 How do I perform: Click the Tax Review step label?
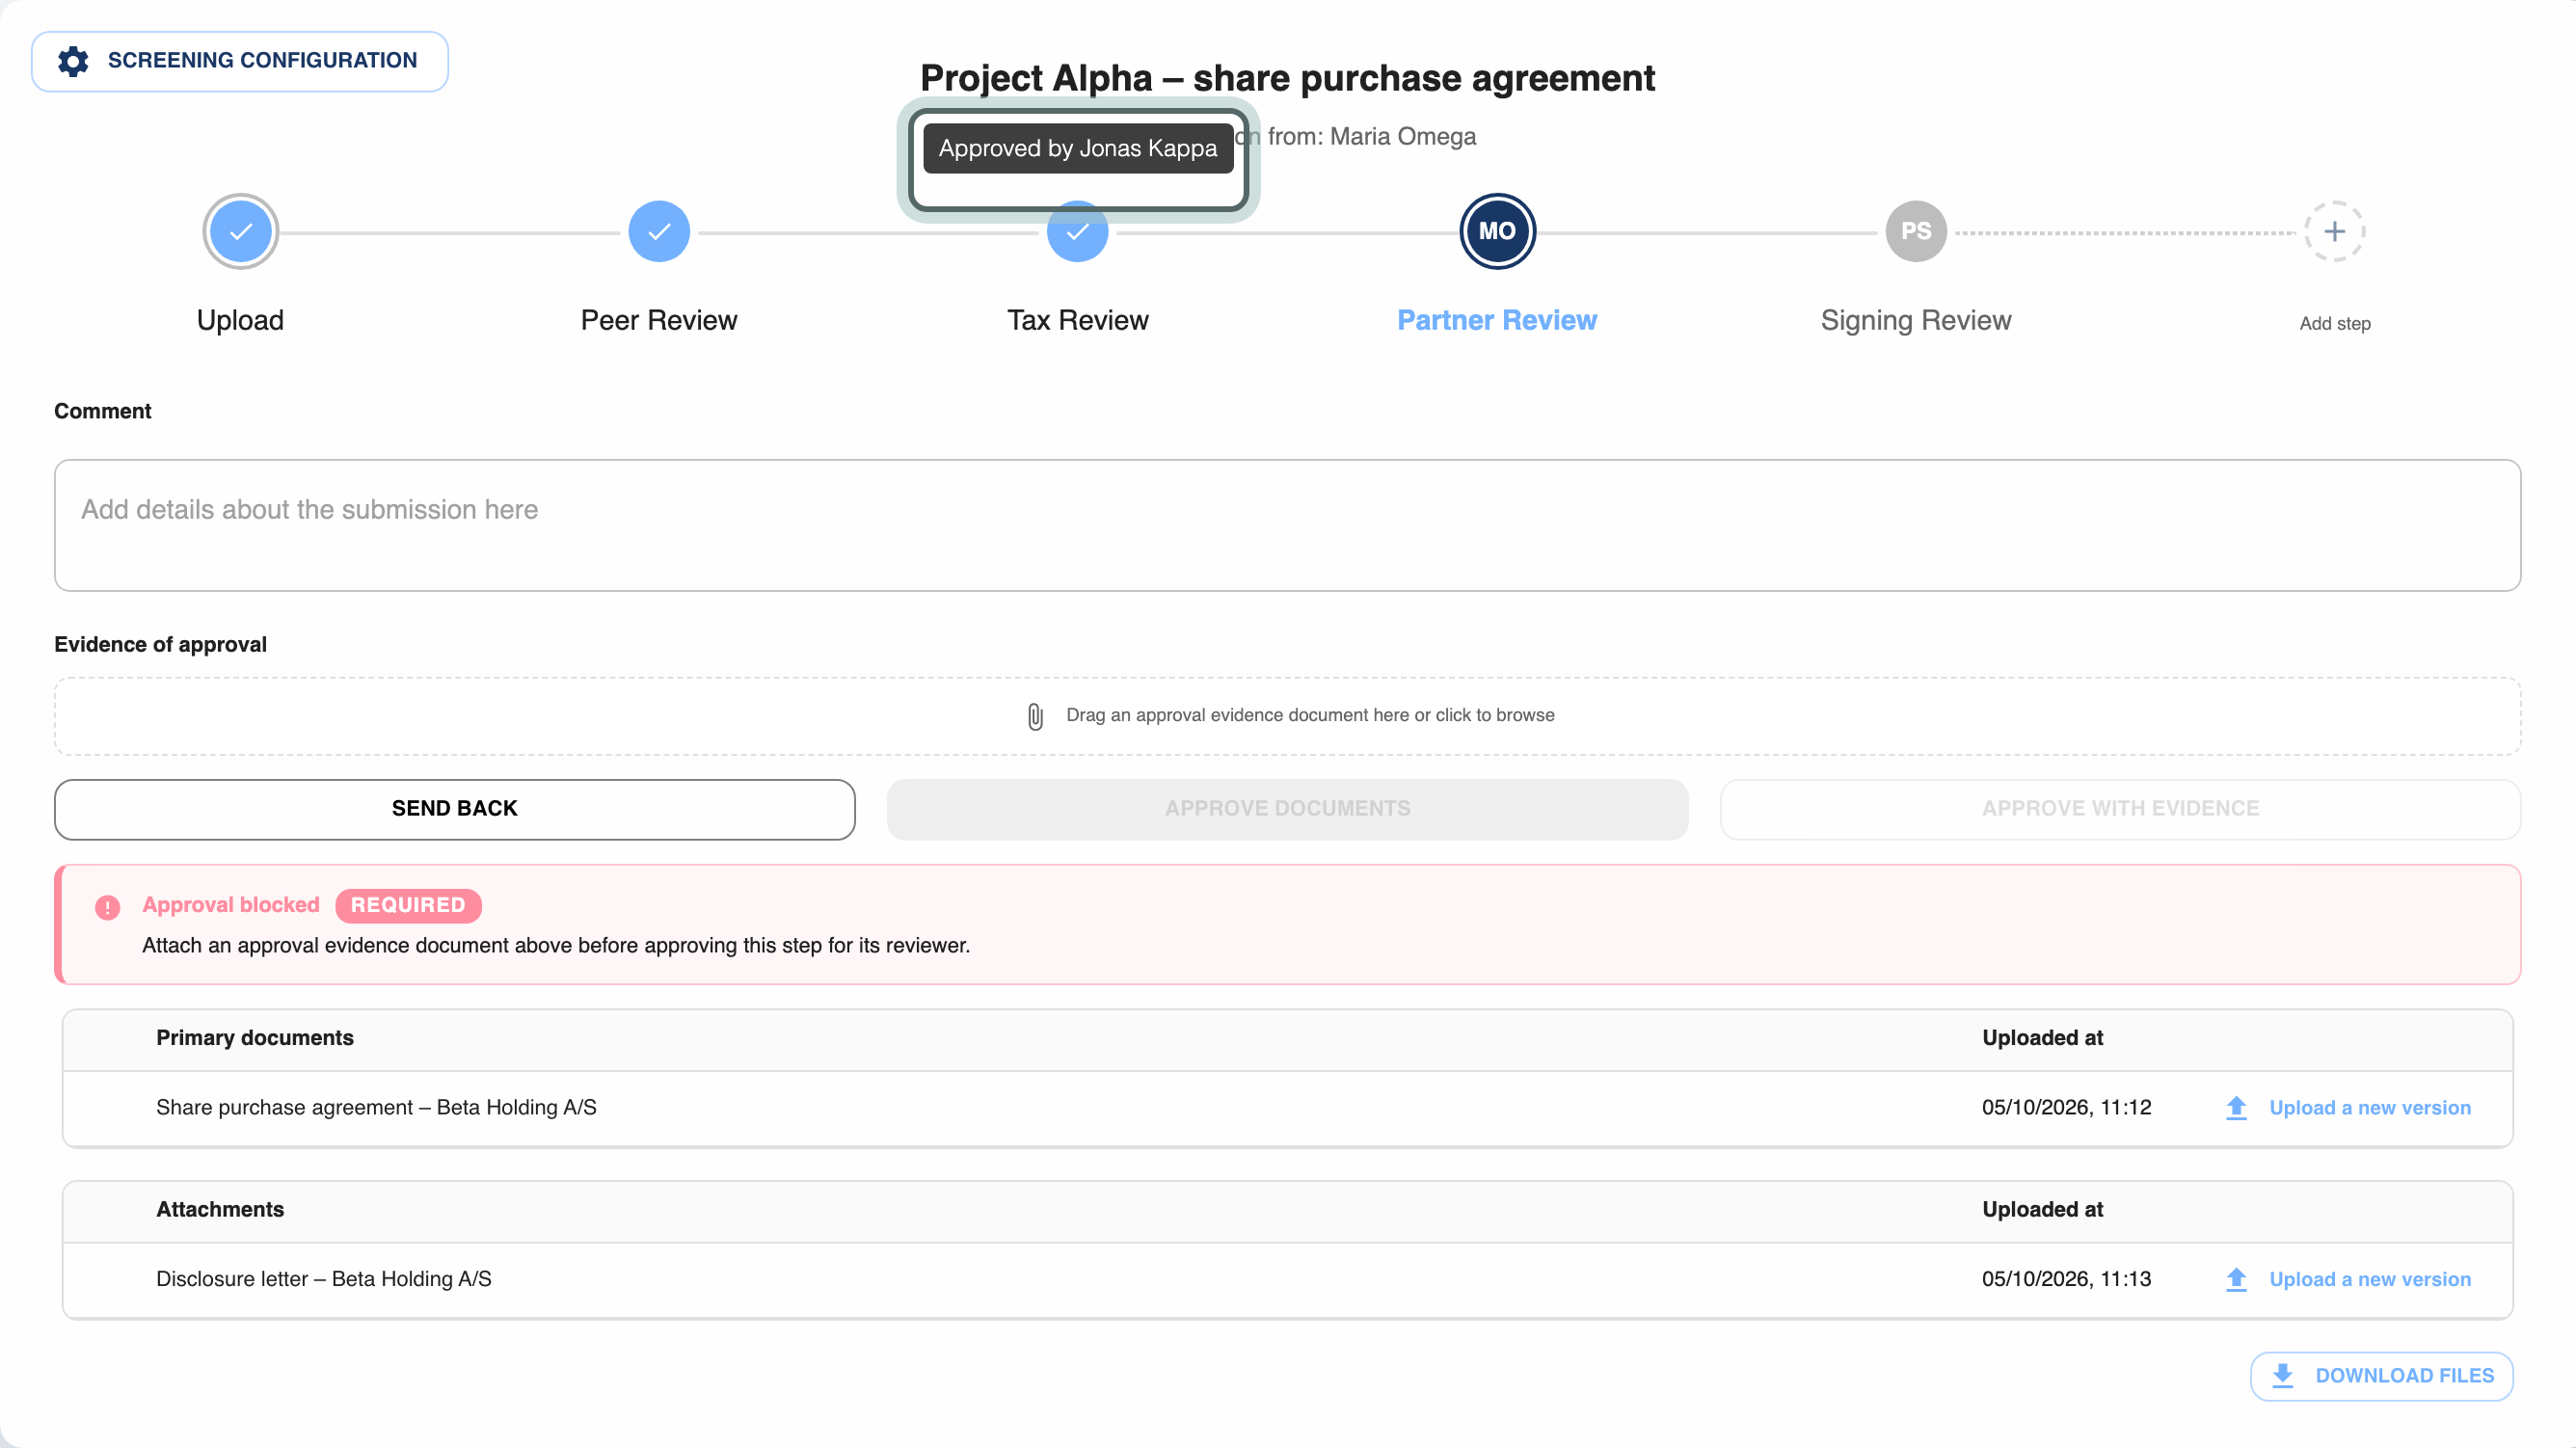point(1078,320)
